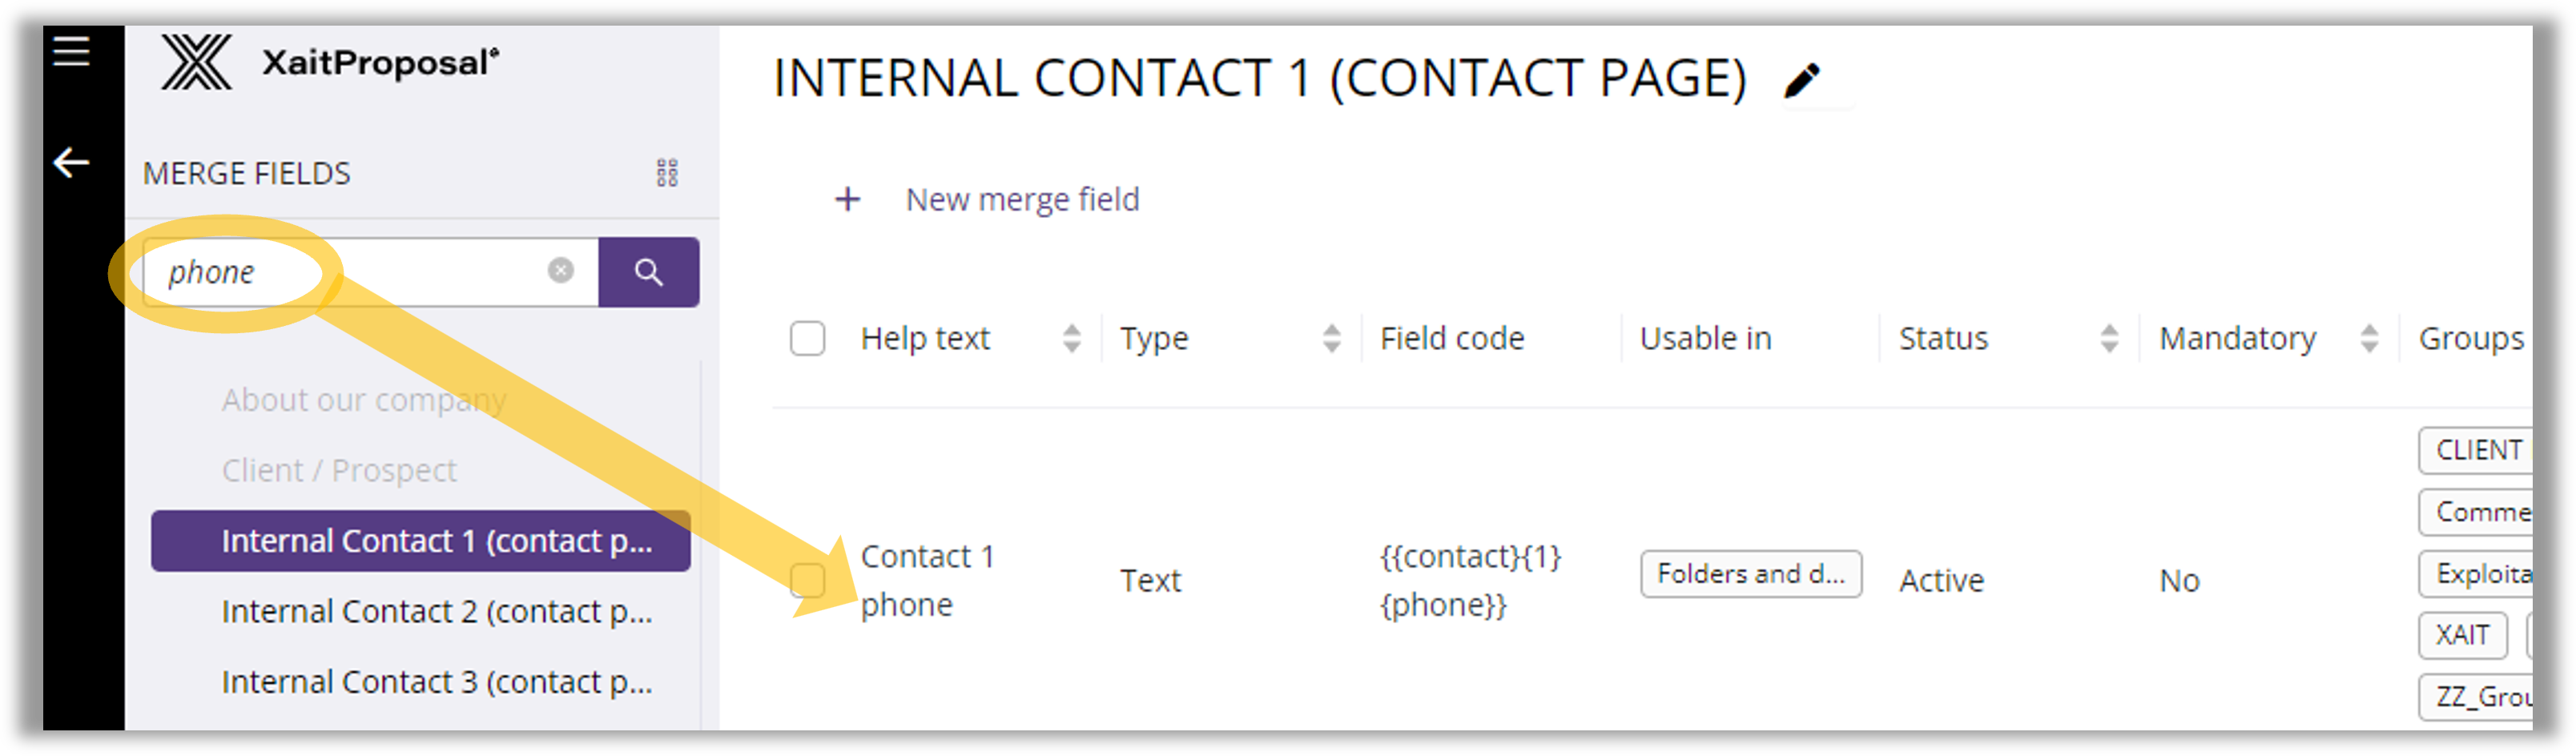Edit the Internal Contact 1 title
2576x756 pixels.
pos(1802,80)
